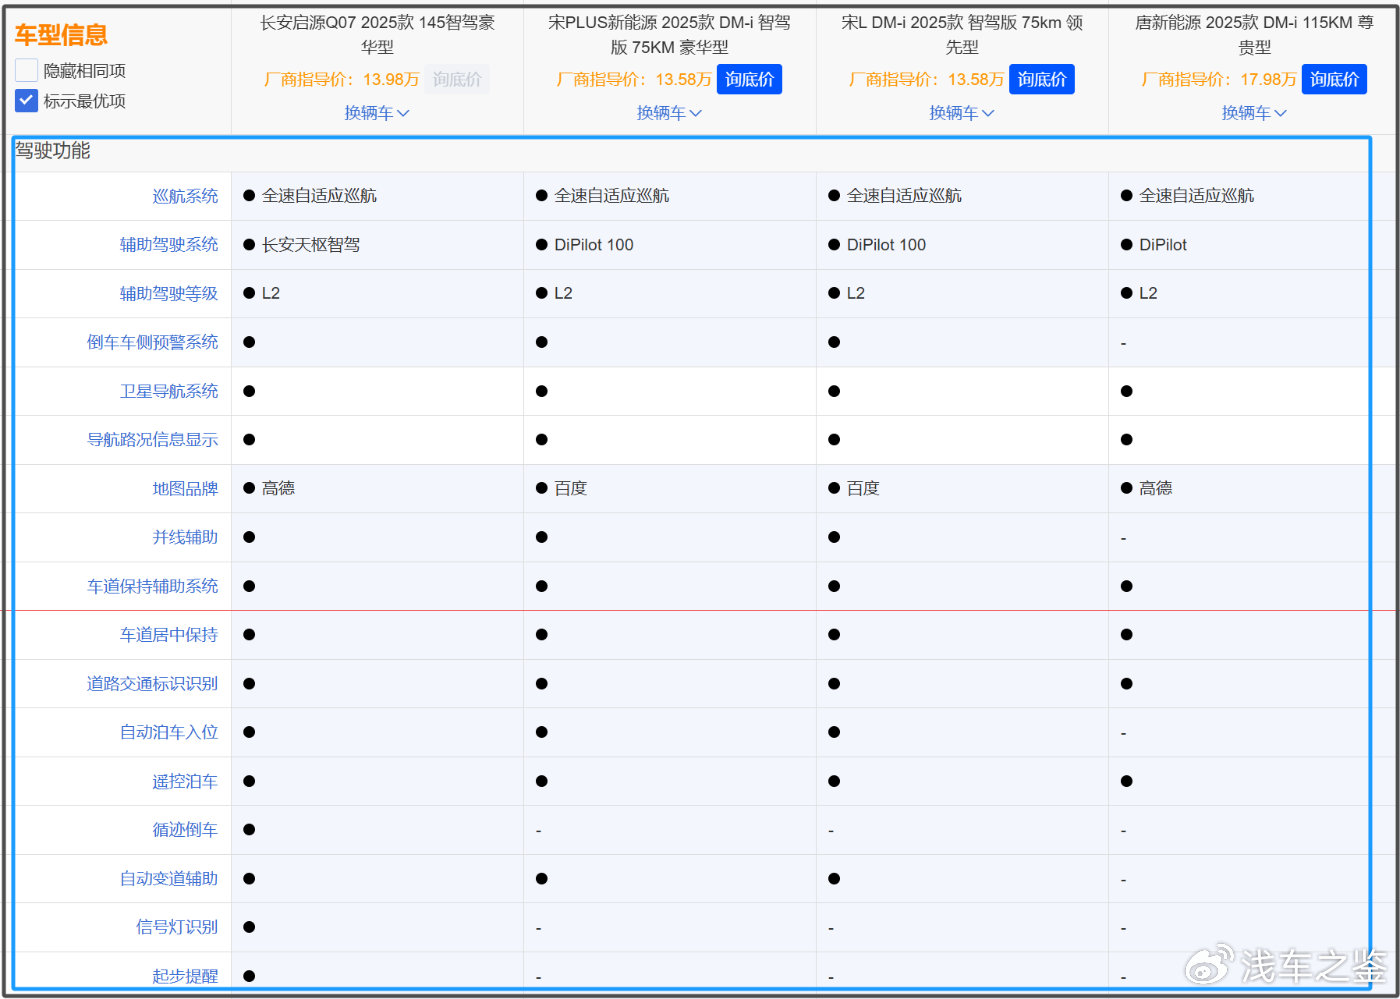The image size is (1400, 999).
Task: Open the 巡航系统 parameter link
Action: coord(185,196)
